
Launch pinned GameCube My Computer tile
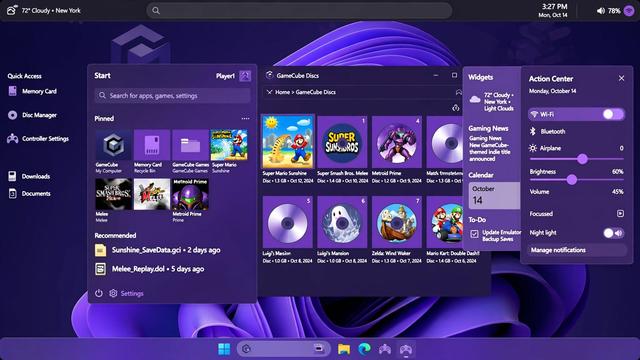[x=113, y=145]
